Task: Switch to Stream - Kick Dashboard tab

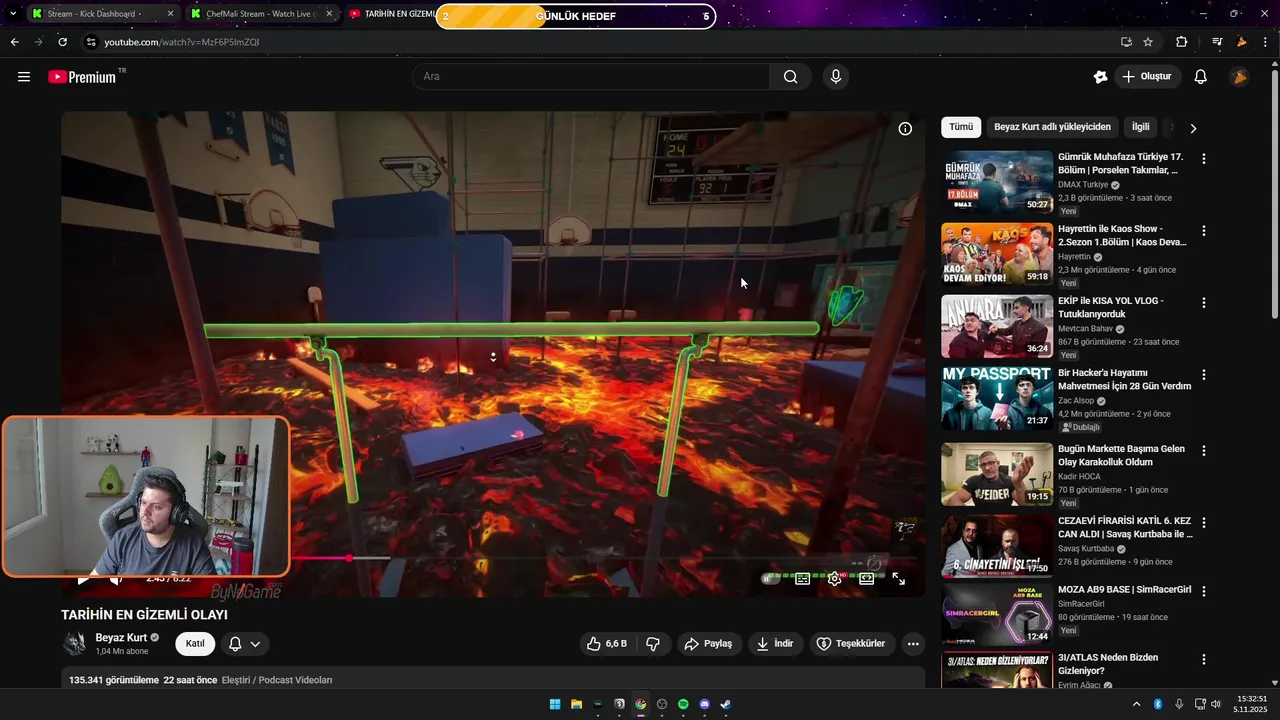Action: (x=102, y=14)
